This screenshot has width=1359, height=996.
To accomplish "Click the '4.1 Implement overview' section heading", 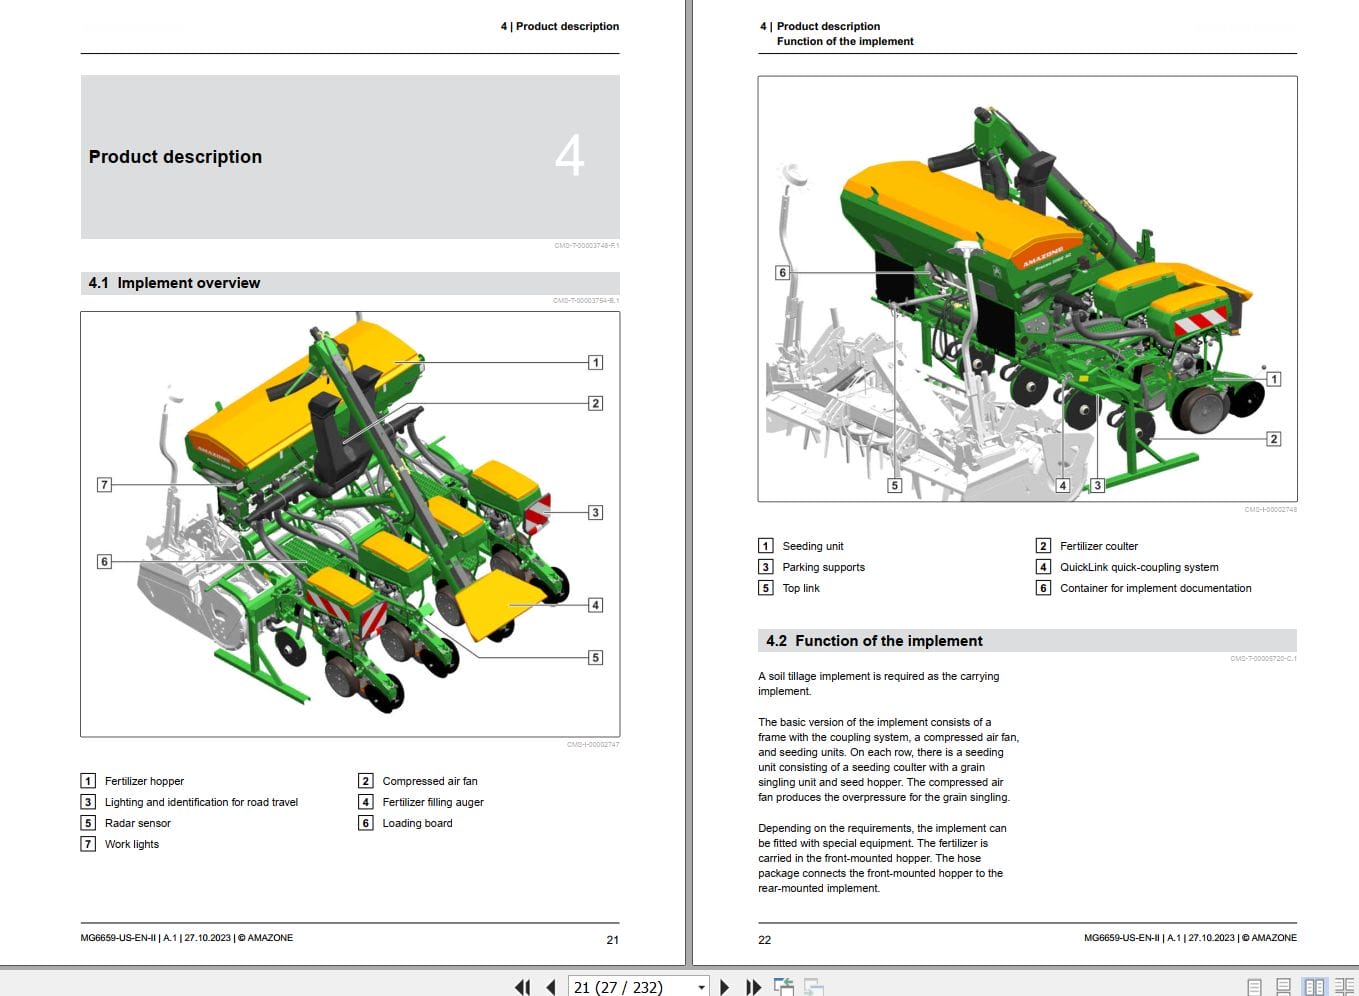I will pos(174,283).
